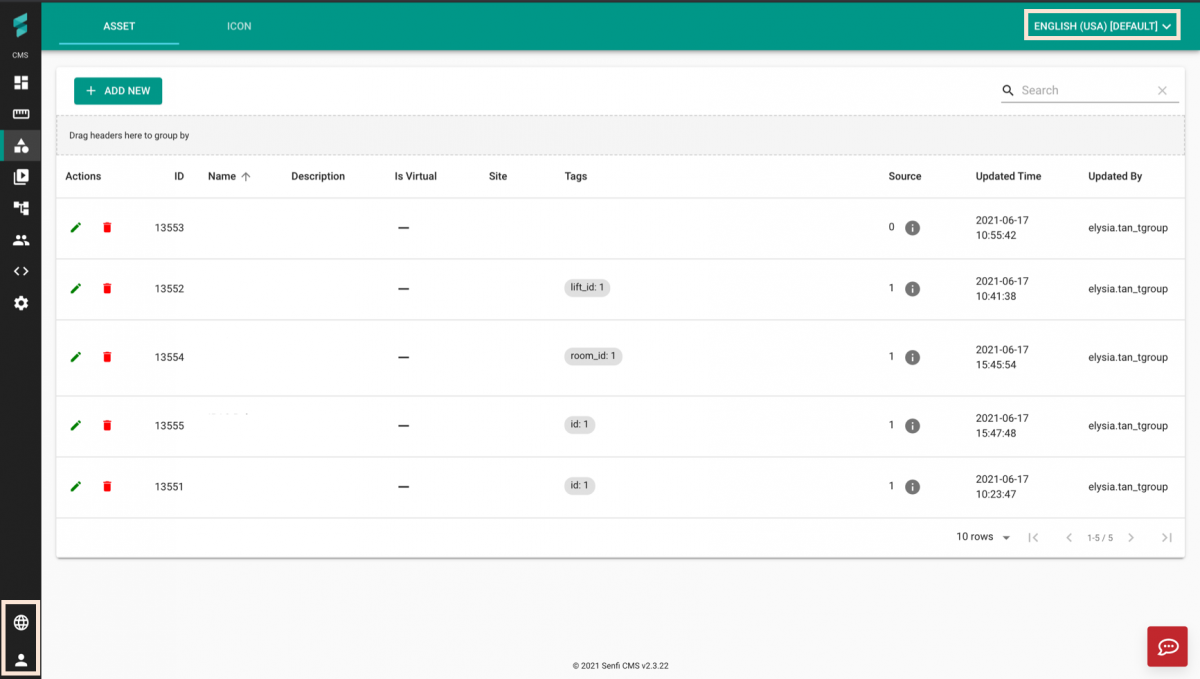Click inside the Search input field
The width and height of the screenshot is (1200, 679).
click(1080, 90)
